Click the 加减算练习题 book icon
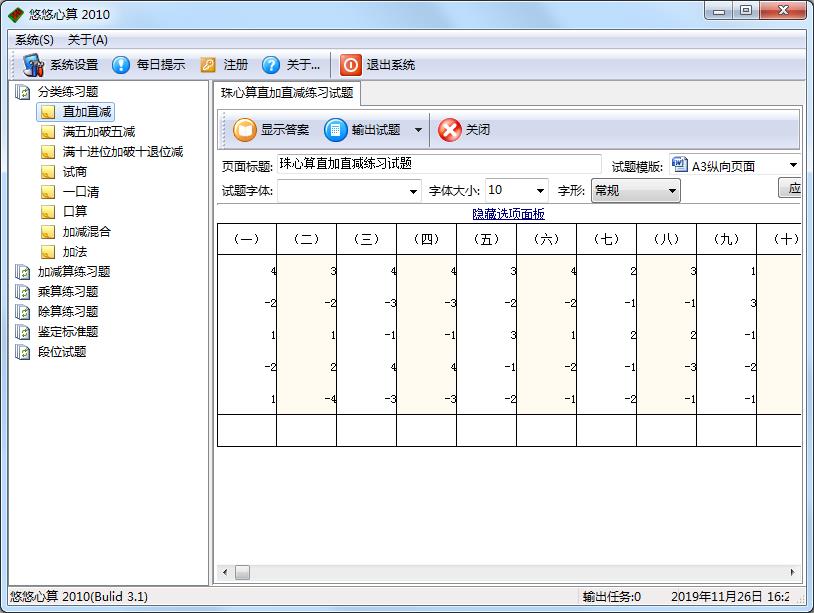The image size is (814, 613). click(x=23, y=272)
